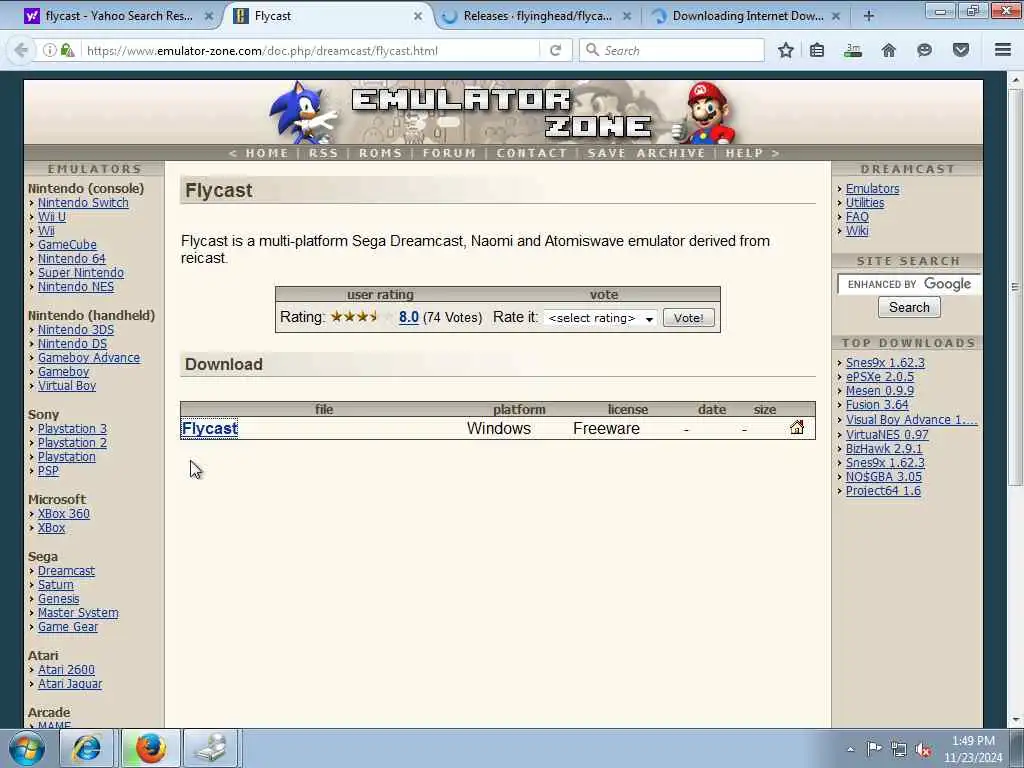The width and height of the screenshot is (1024, 768).
Task: Click the scrollbar down arrow
Action: coord(1014,720)
